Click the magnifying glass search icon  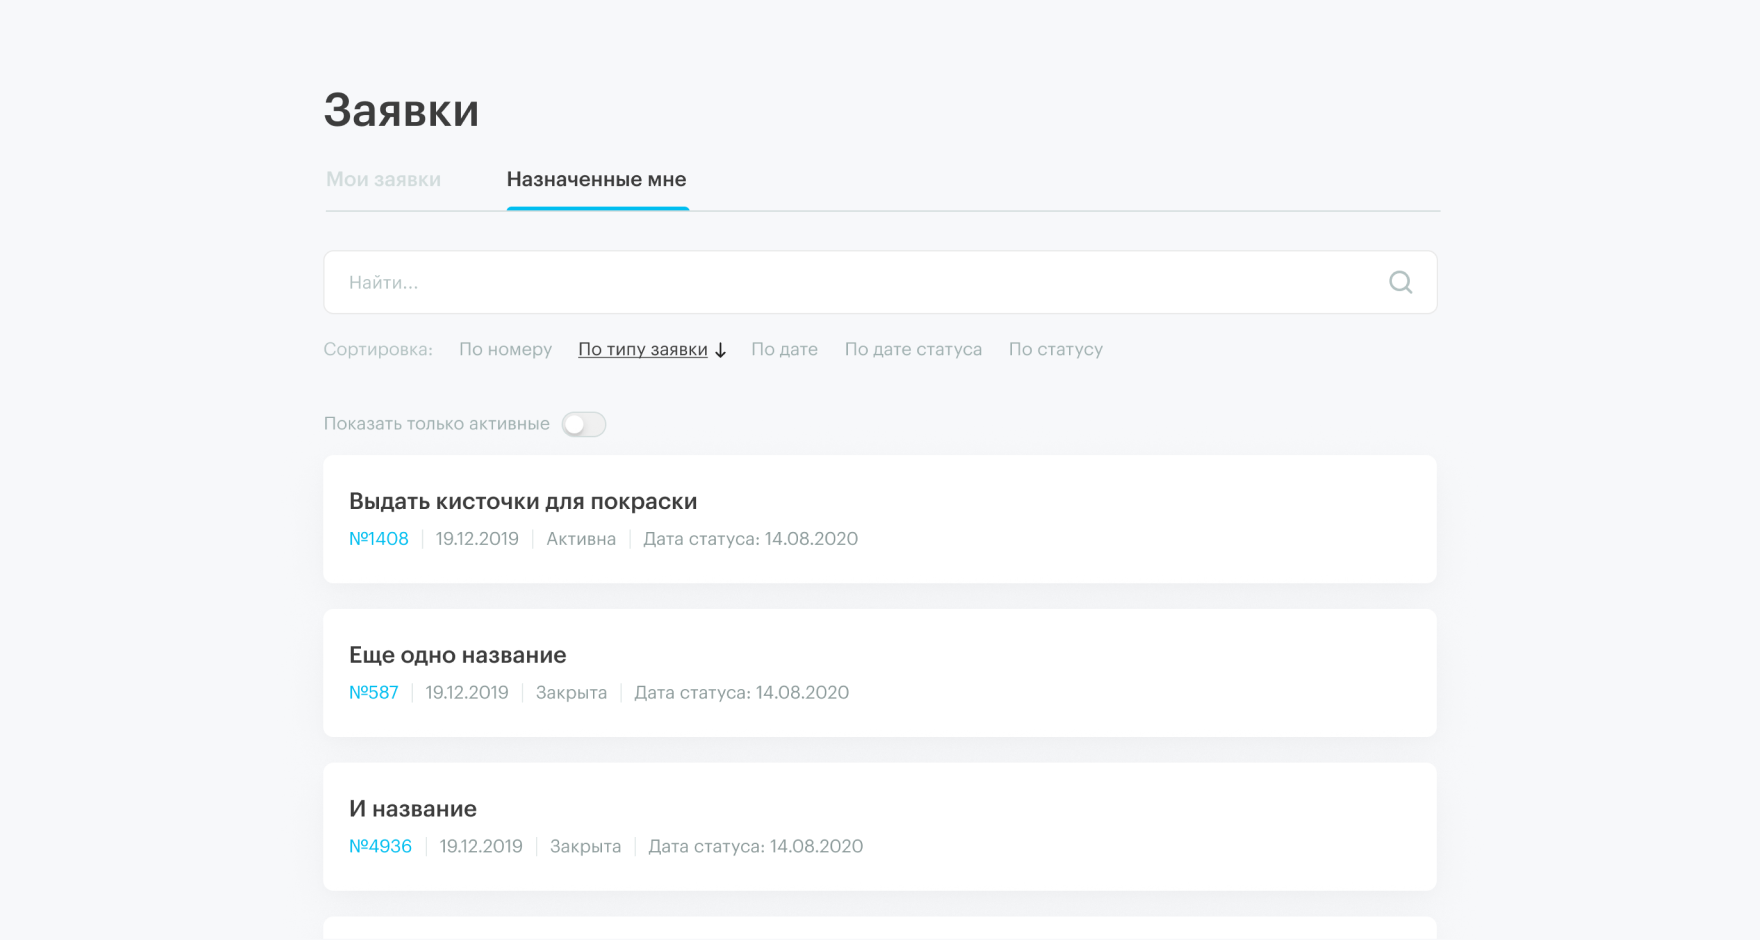click(x=1400, y=283)
